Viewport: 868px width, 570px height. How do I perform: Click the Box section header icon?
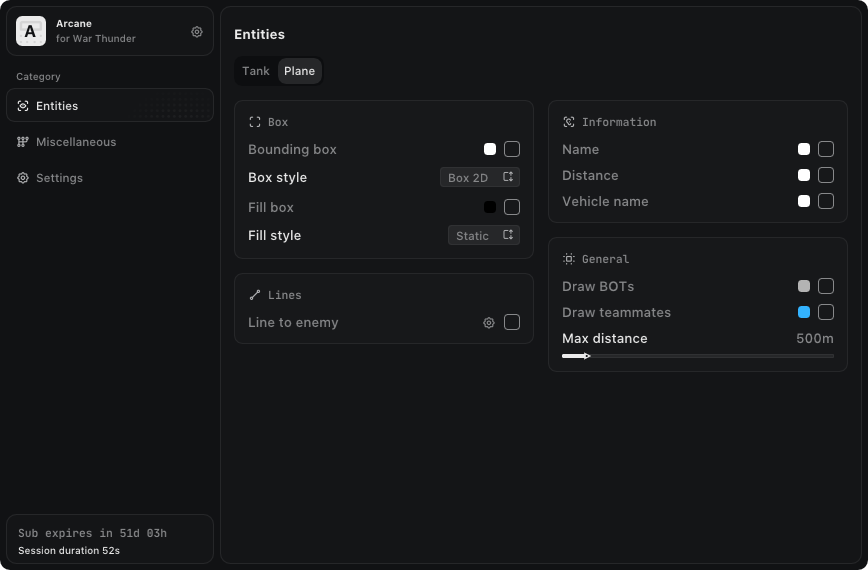[x=255, y=122]
